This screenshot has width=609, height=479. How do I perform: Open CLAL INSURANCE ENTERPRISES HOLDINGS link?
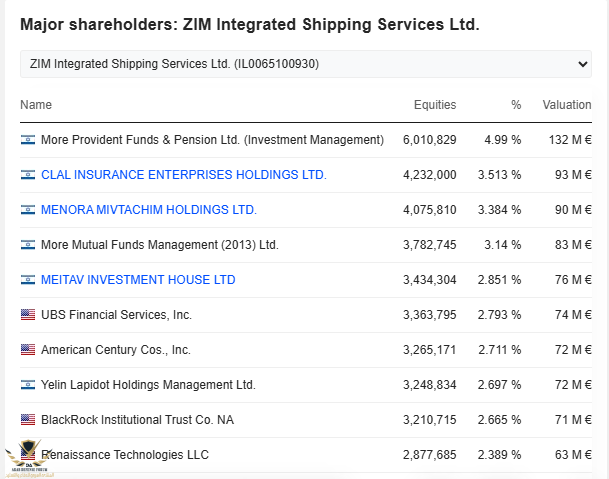tap(184, 175)
